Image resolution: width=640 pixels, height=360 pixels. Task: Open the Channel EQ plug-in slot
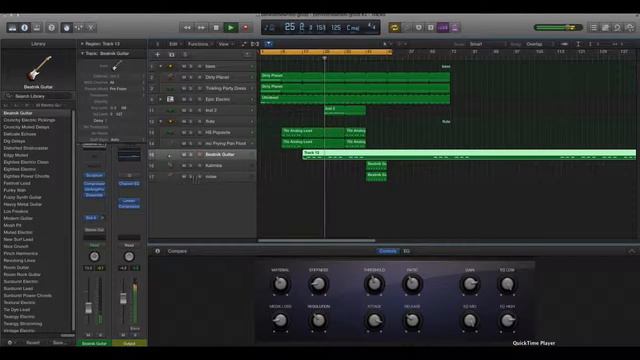[129, 184]
